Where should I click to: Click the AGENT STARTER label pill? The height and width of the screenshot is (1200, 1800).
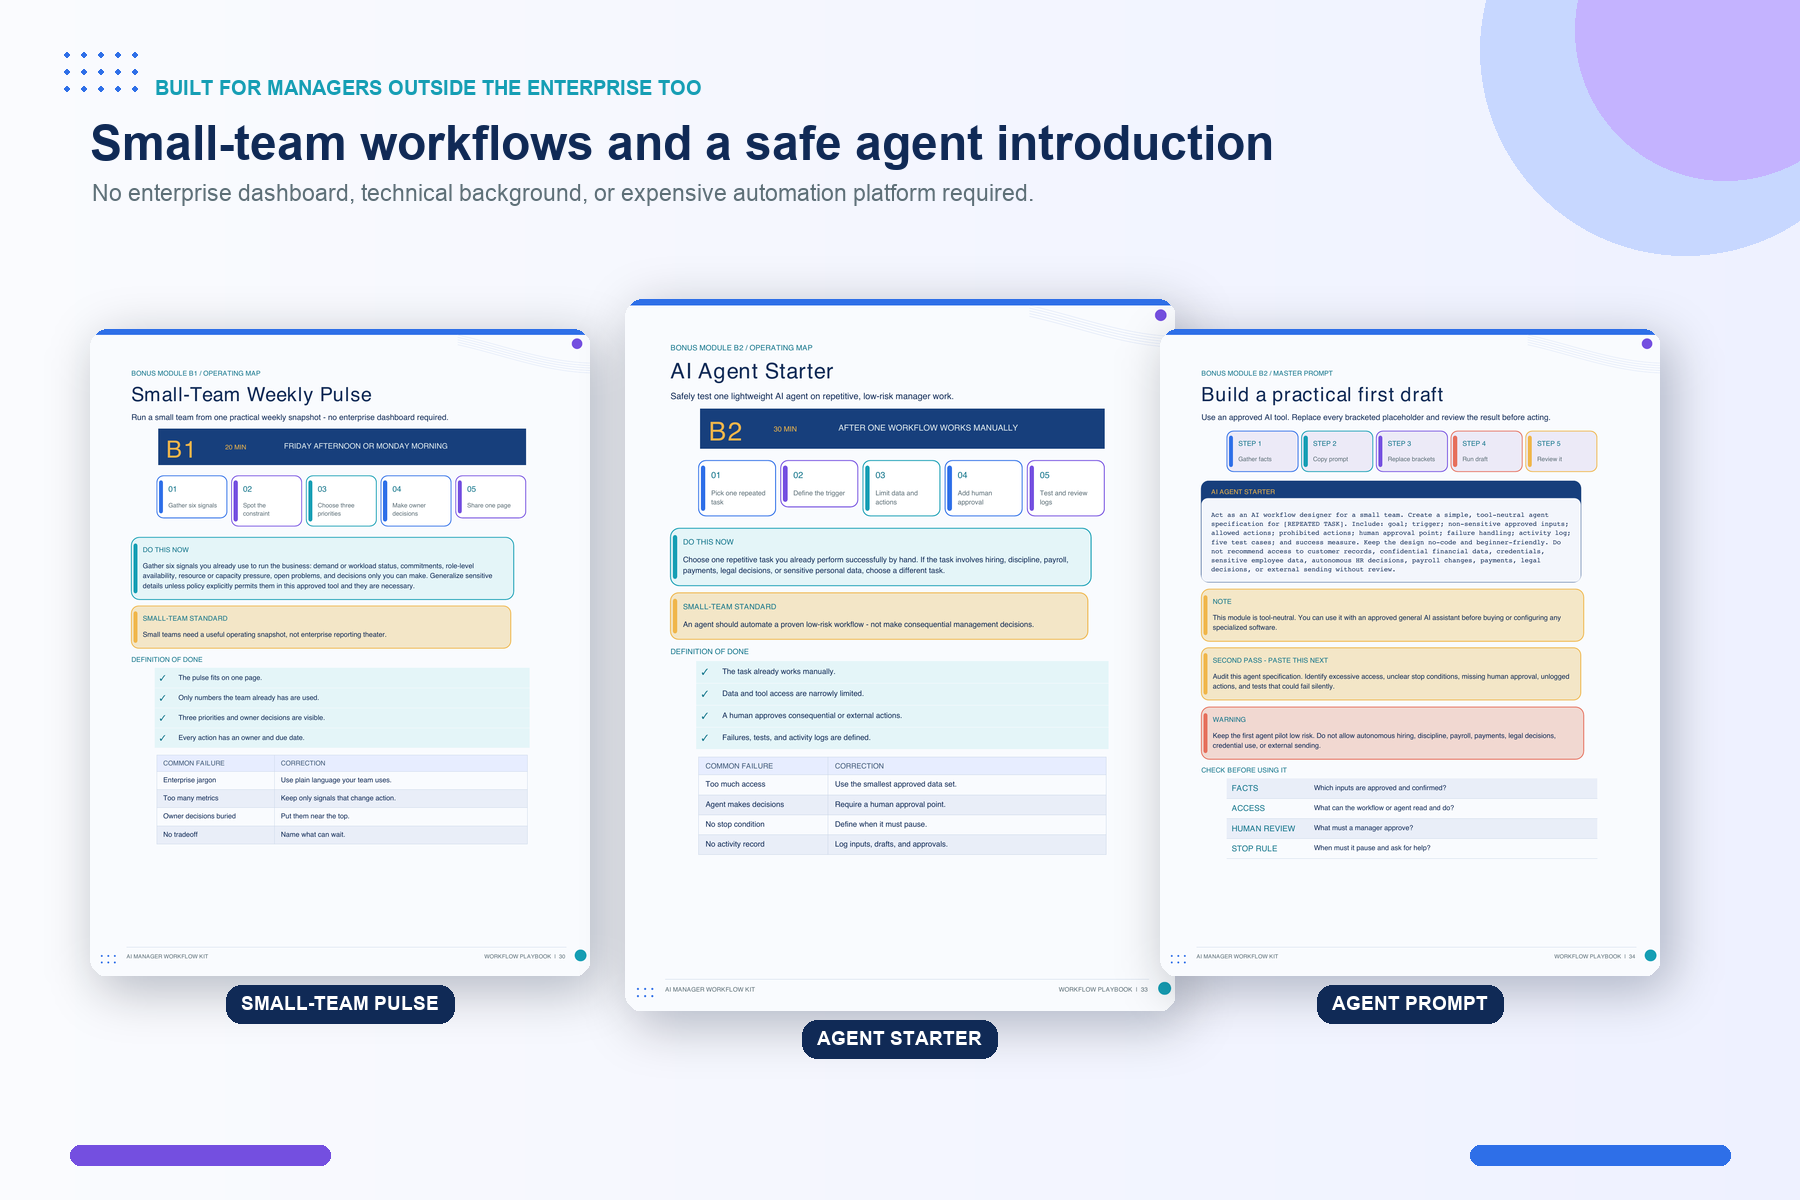tap(899, 1039)
